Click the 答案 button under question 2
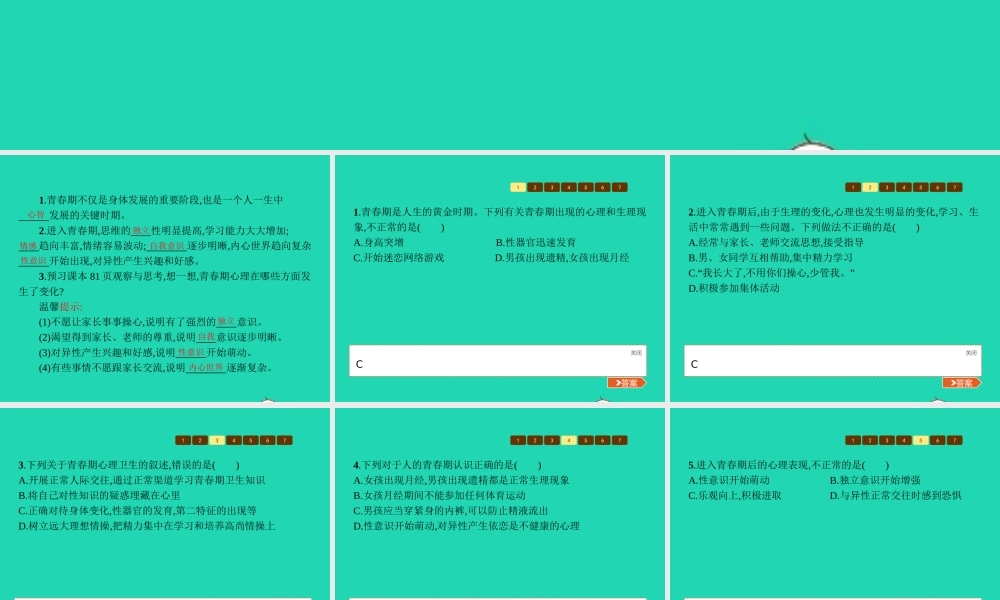The height and width of the screenshot is (600, 1000). 961,383
